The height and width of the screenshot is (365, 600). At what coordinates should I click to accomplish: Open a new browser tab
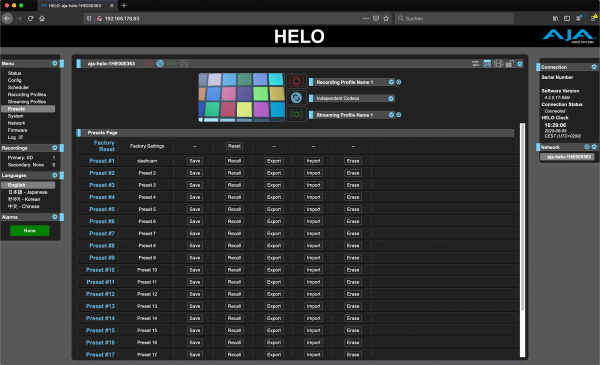124,5
